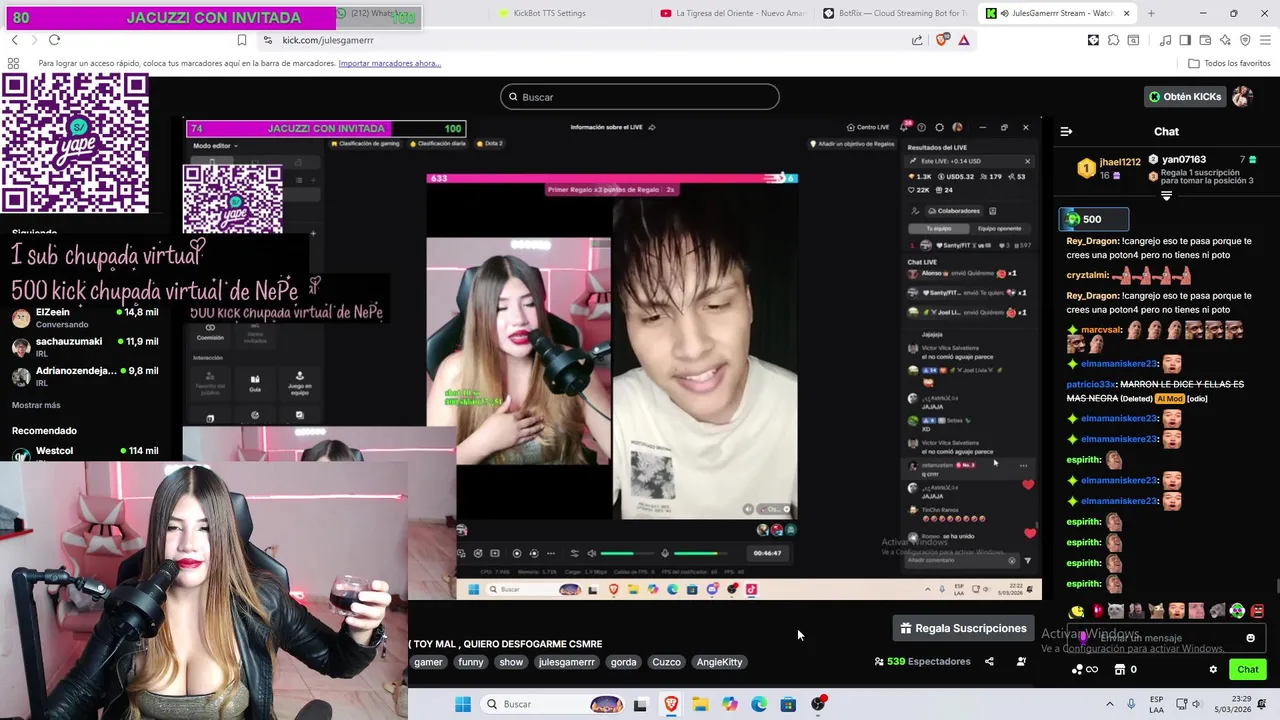Click the pinned 500 kicks gift badge
The width and height of the screenshot is (1280, 720).
tap(1094, 219)
